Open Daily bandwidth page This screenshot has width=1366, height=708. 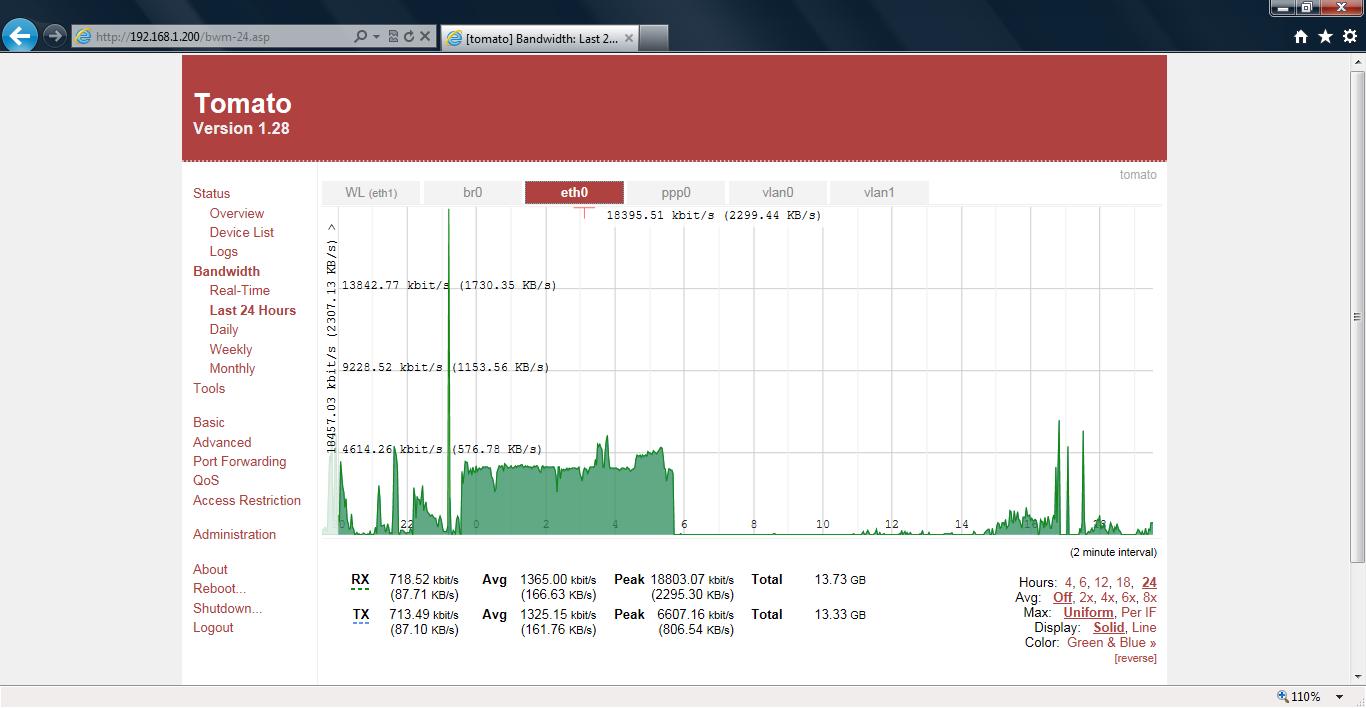click(224, 329)
